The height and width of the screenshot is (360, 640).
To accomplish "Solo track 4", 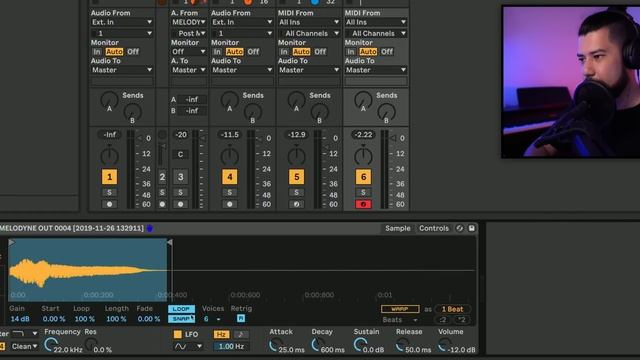I will tap(229, 192).
